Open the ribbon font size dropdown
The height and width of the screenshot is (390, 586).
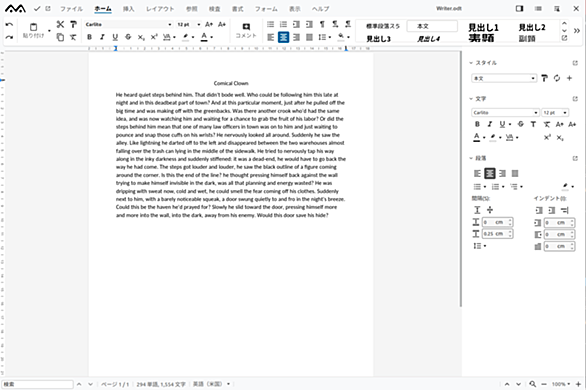coord(198,25)
